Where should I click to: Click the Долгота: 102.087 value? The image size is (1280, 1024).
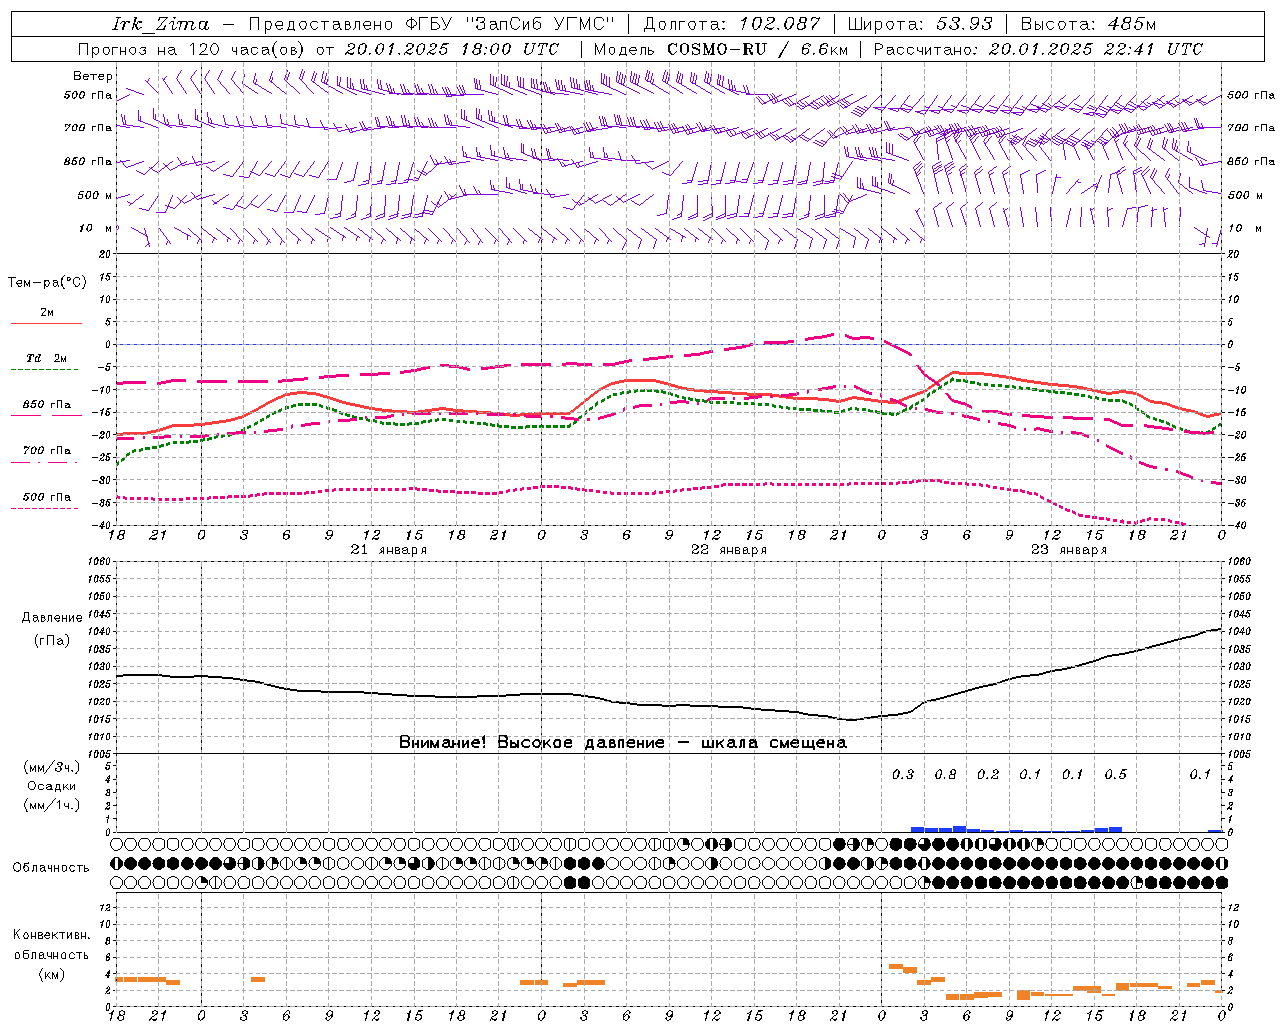[x=732, y=24]
